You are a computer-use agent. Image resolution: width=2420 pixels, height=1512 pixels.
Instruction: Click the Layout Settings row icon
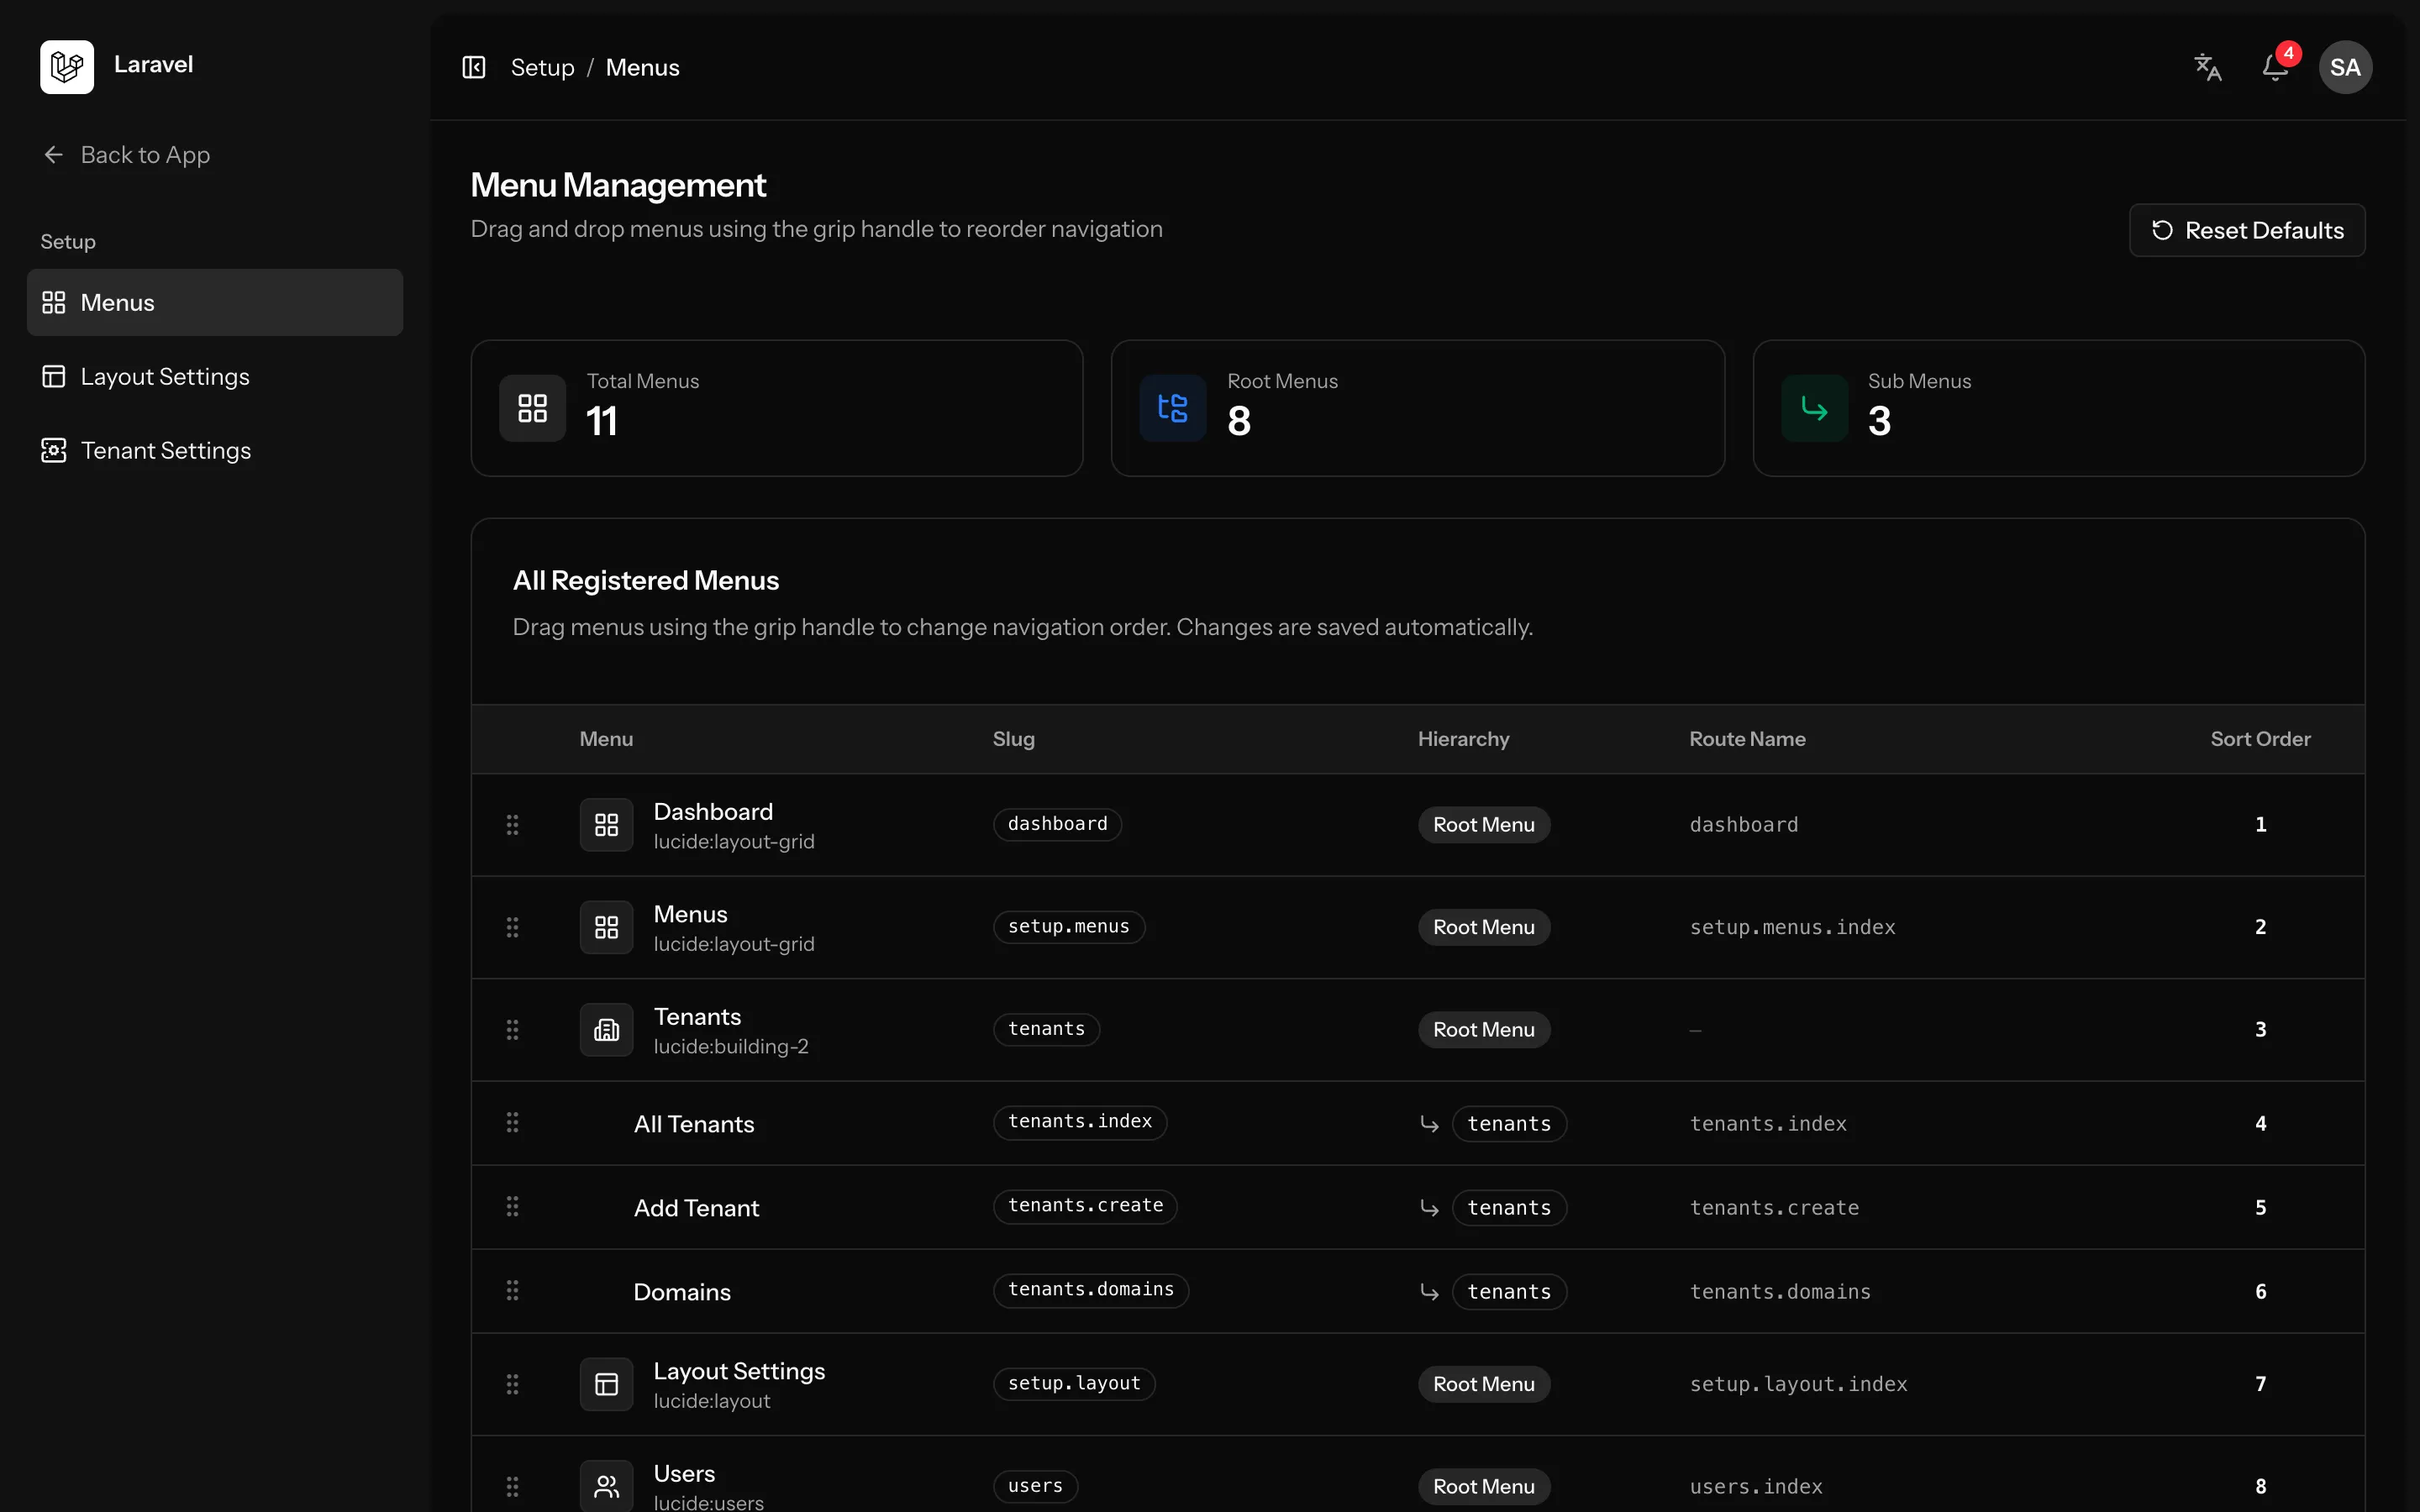[607, 1384]
